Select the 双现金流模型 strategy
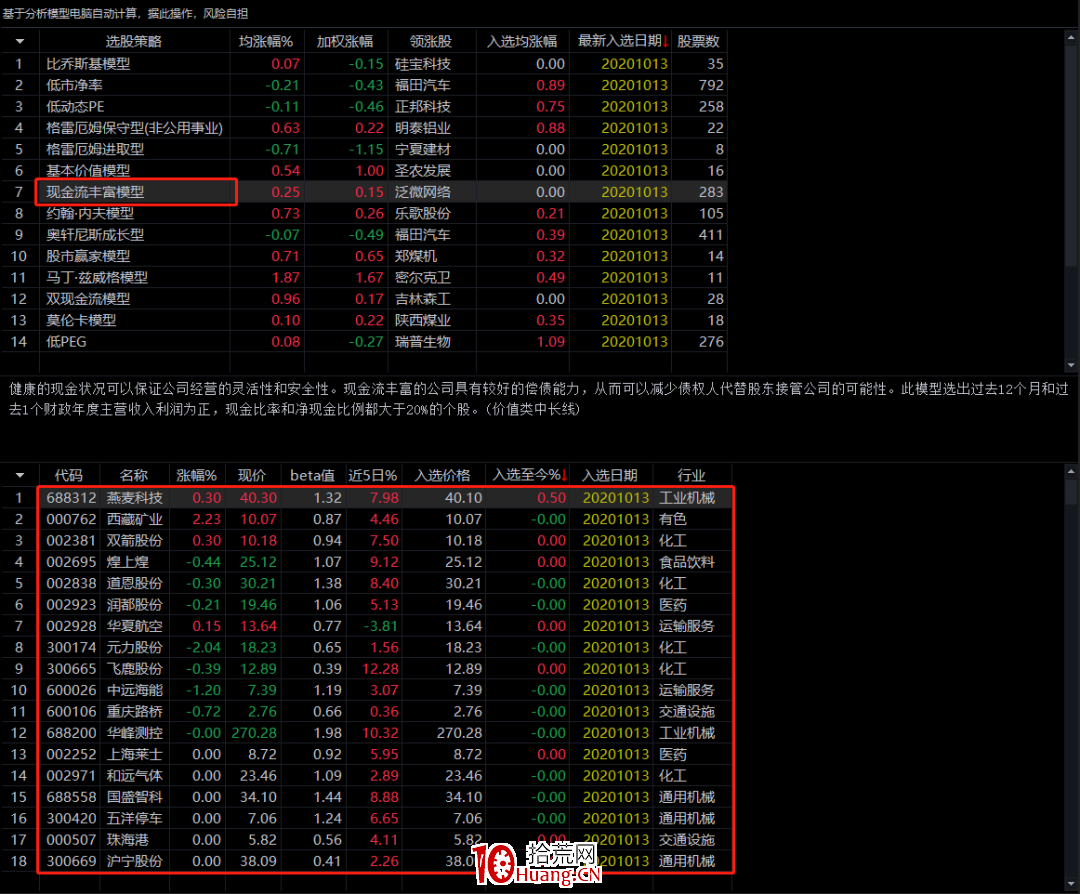1080x894 pixels. [88, 299]
